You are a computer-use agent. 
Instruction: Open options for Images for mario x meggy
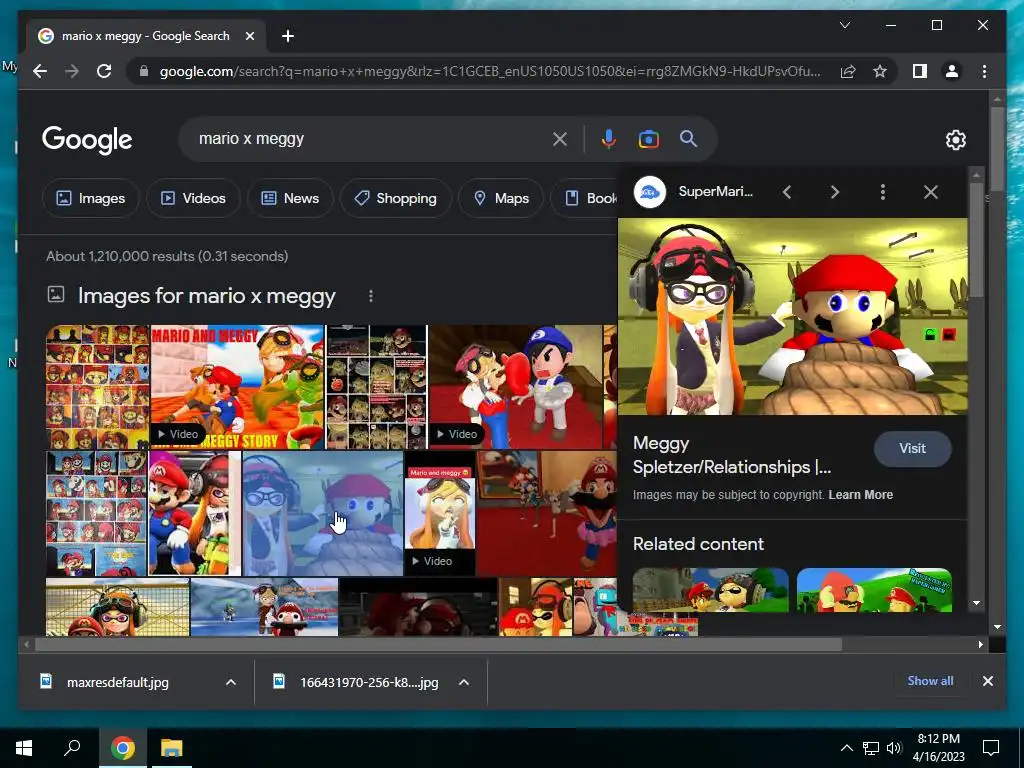[x=371, y=296]
